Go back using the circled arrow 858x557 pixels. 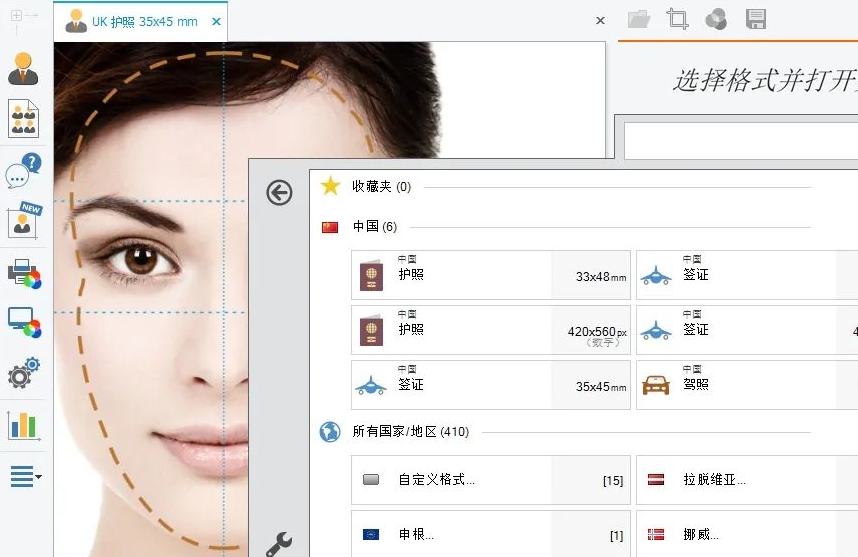pos(279,193)
